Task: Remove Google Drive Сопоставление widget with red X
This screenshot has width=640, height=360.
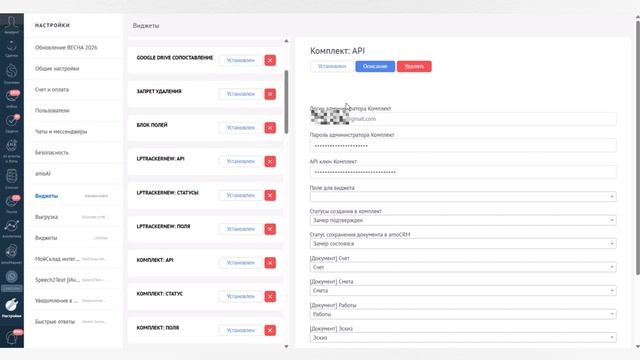Action: (x=270, y=60)
